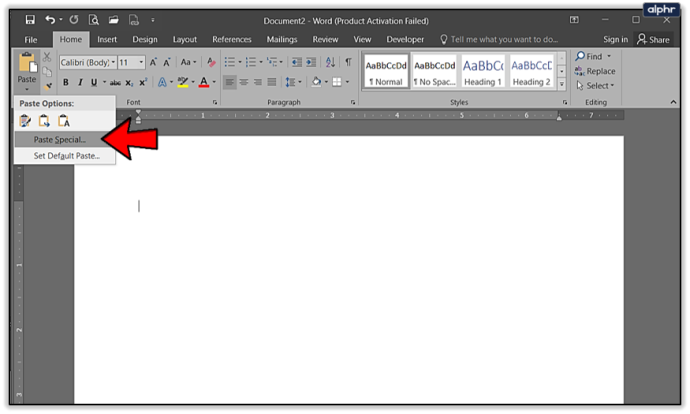Open the font size 11 dropdown
The width and height of the screenshot is (690, 414).
131,62
